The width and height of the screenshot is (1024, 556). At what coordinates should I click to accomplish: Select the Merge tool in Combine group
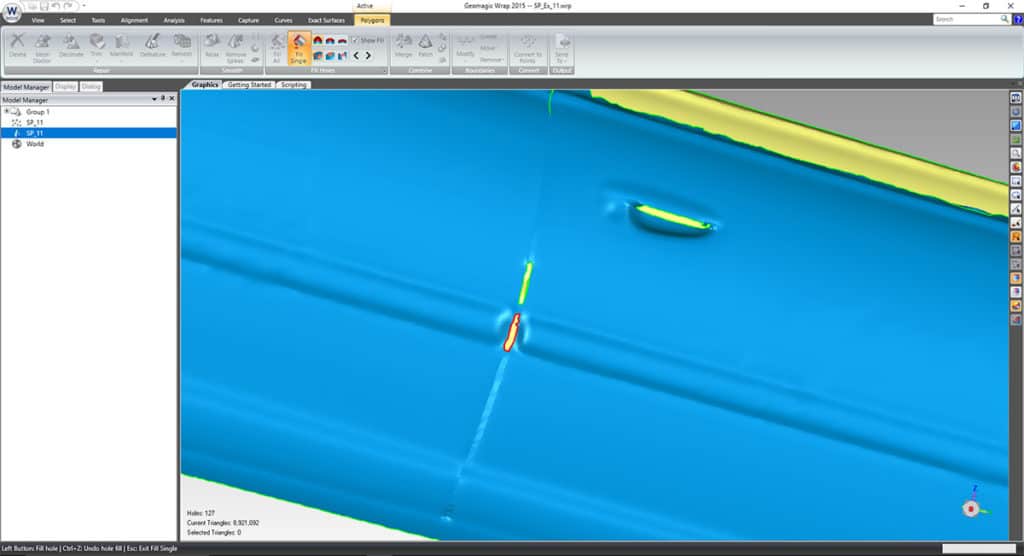pos(404,46)
